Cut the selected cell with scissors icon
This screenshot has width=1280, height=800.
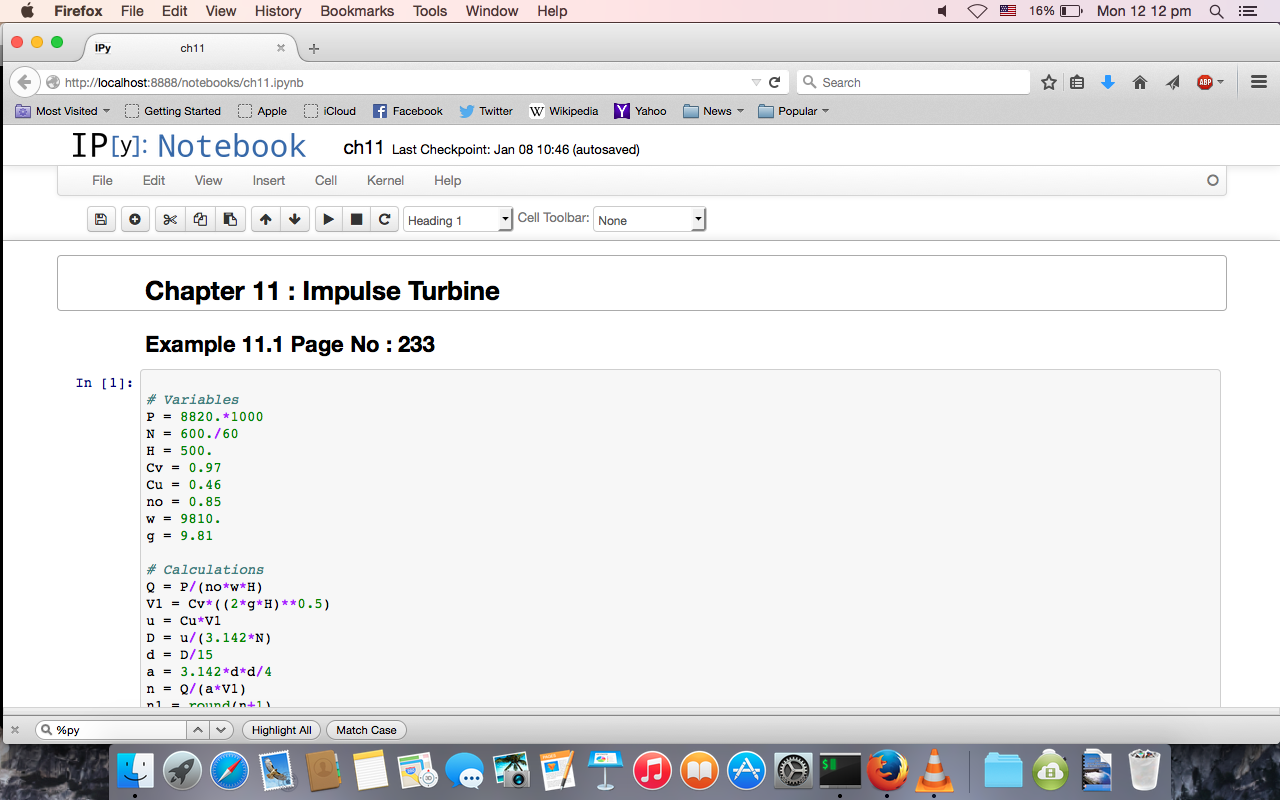170,220
